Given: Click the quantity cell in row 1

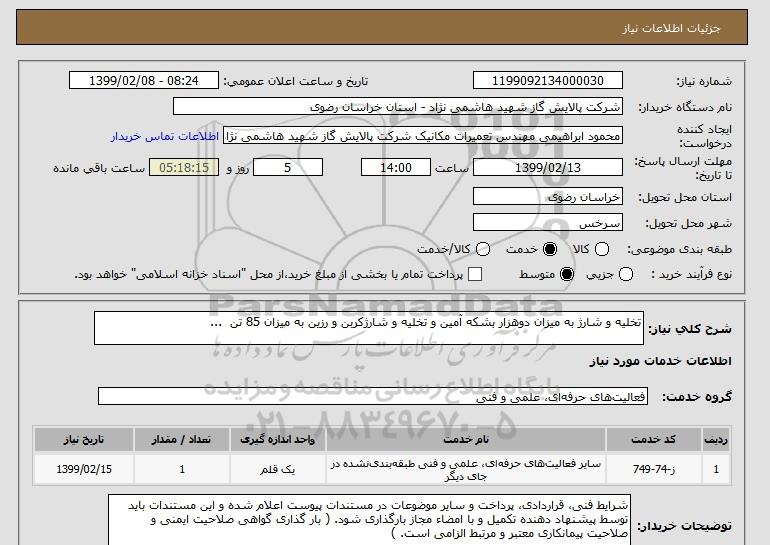Looking at the screenshot, I should point(182,469).
